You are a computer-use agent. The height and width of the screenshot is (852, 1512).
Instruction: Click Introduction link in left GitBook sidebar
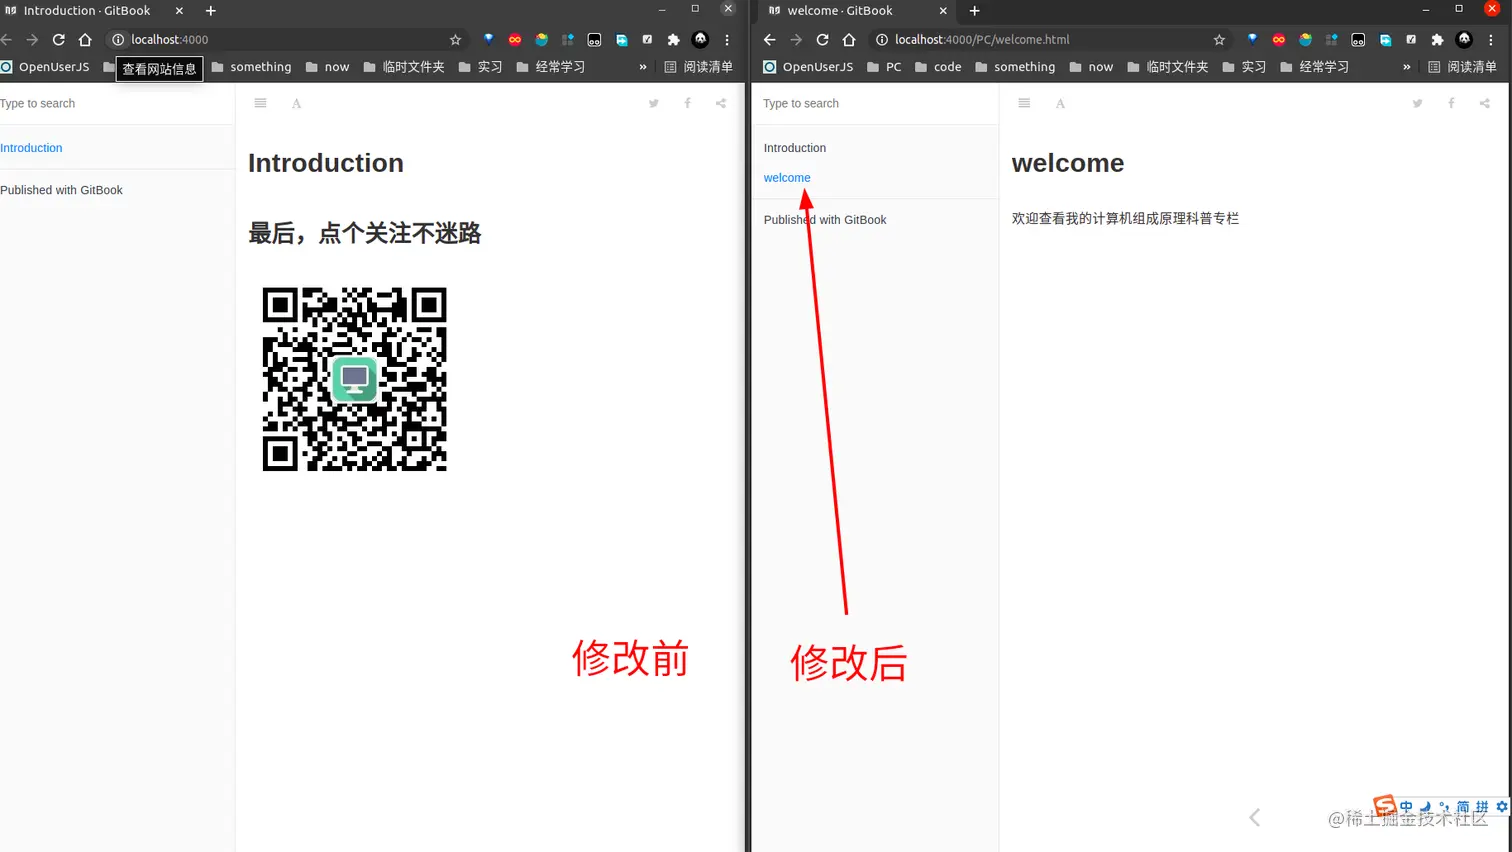pos(31,148)
